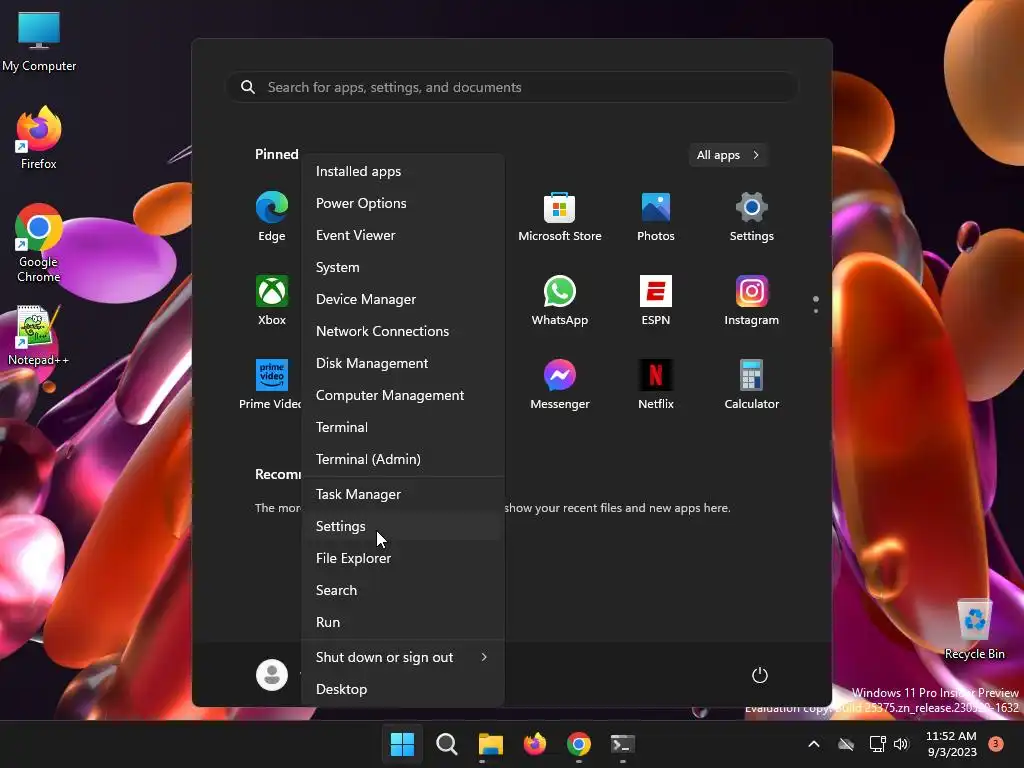Select Search in the context menu

[x=402, y=590]
